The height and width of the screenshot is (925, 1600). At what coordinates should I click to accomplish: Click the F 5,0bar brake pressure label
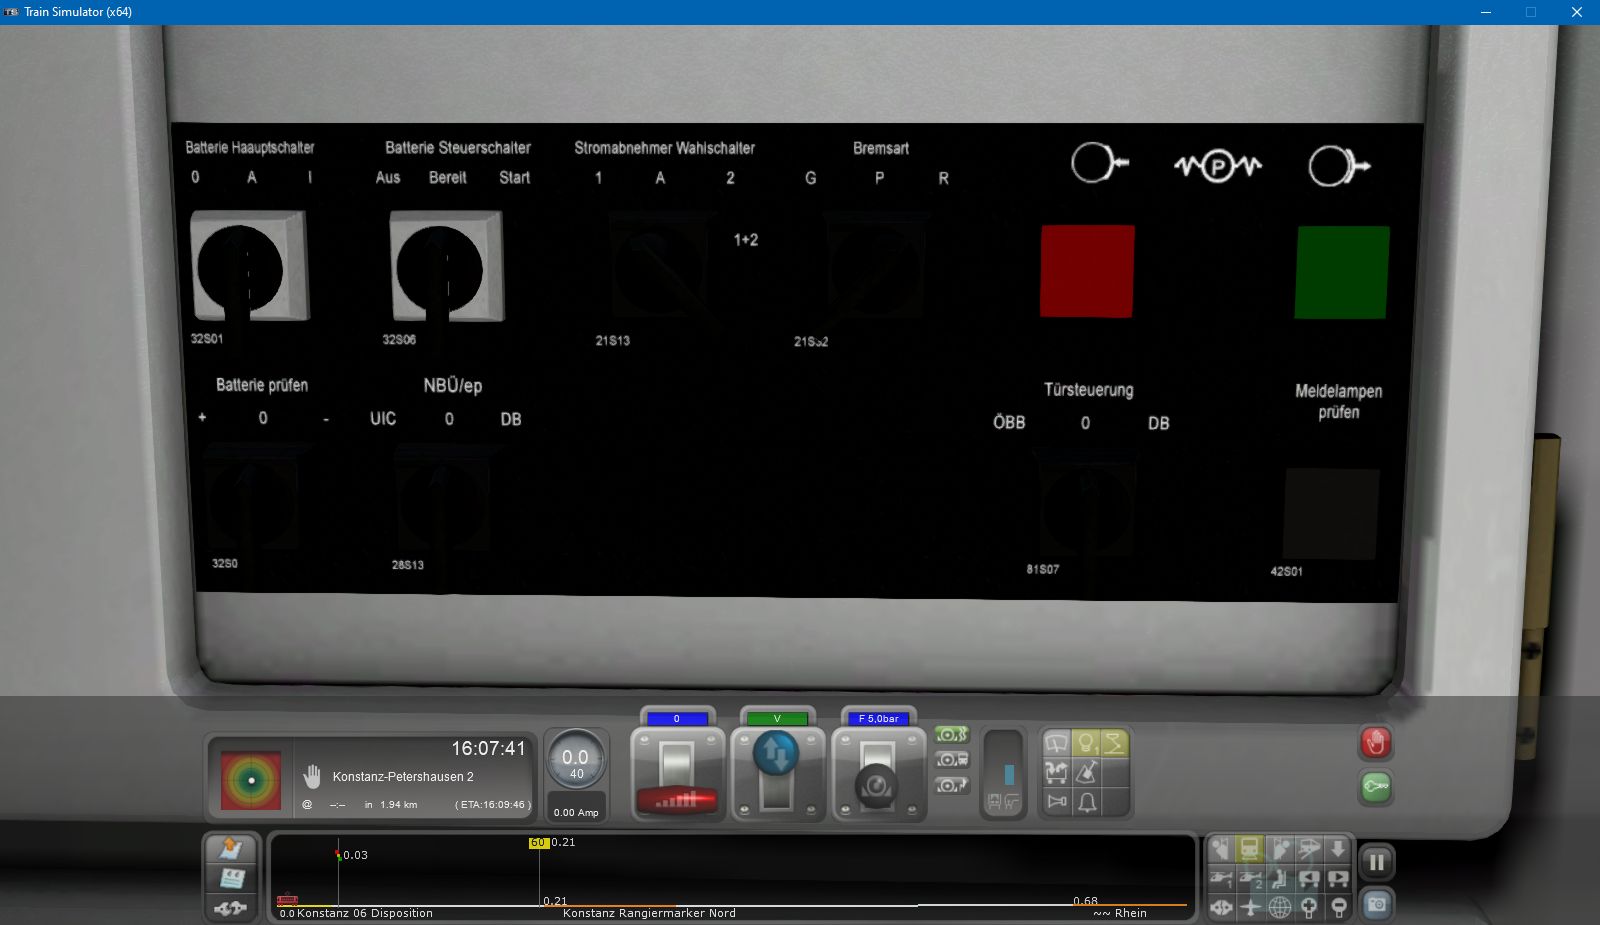click(x=878, y=718)
